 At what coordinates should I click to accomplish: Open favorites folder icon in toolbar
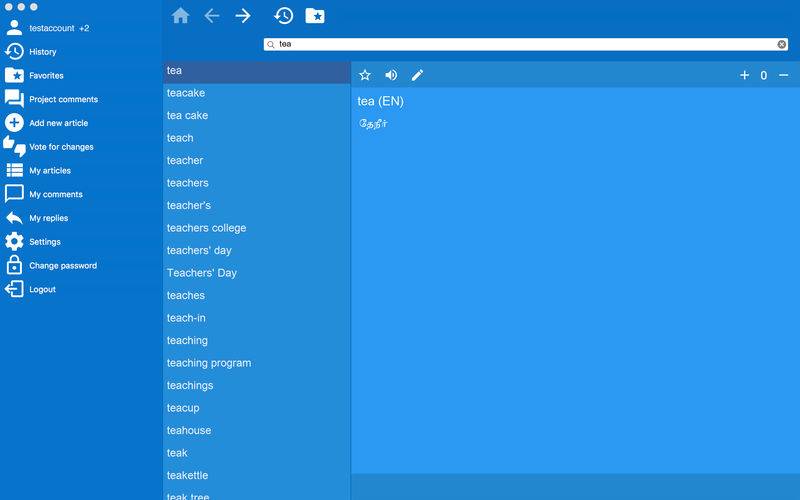pos(315,16)
